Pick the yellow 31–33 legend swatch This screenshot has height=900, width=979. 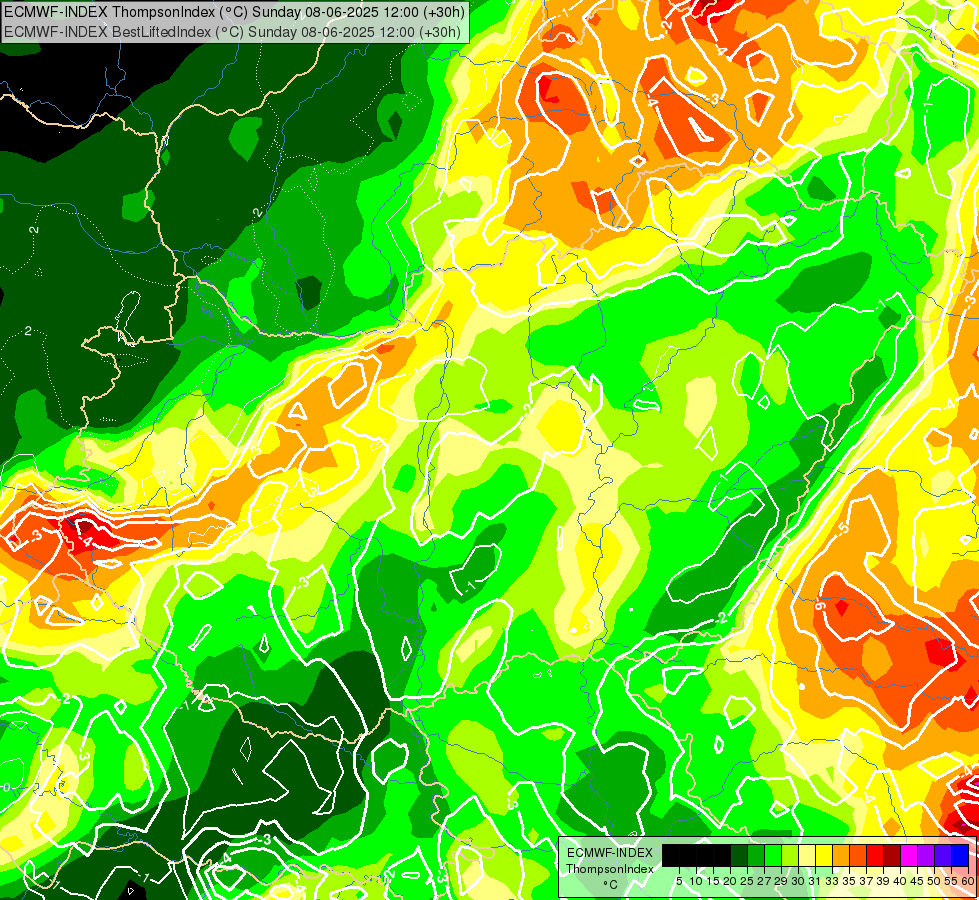[824, 855]
